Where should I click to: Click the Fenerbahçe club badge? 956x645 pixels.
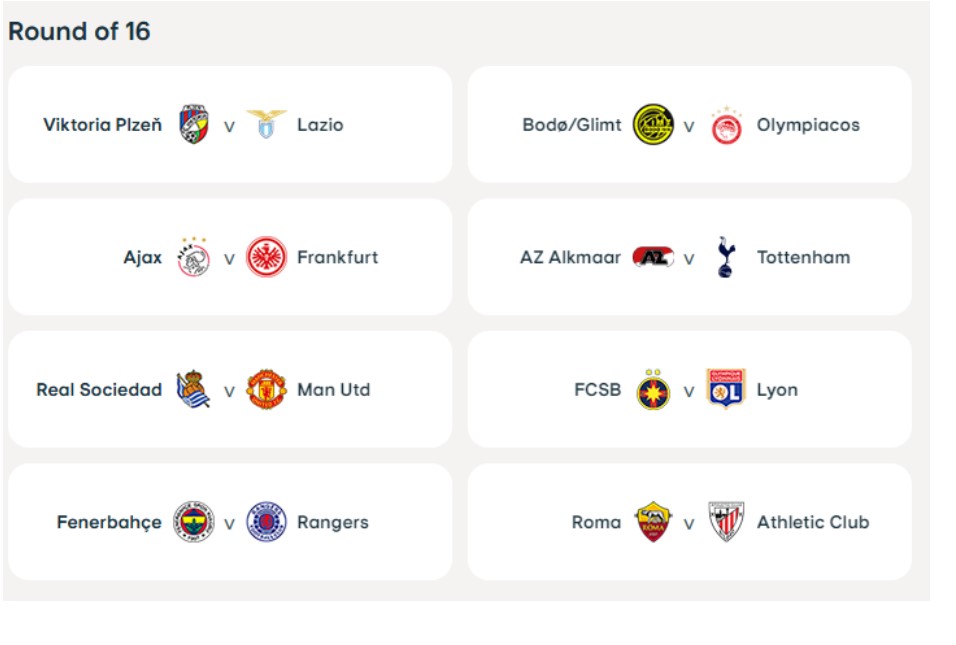pyautogui.click(x=194, y=522)
